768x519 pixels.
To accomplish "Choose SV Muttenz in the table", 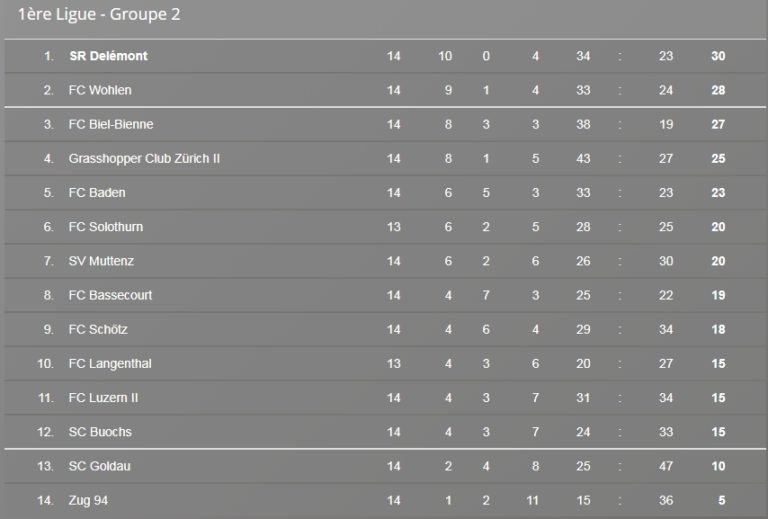I will pyautogui.click(x=101, y=261).
